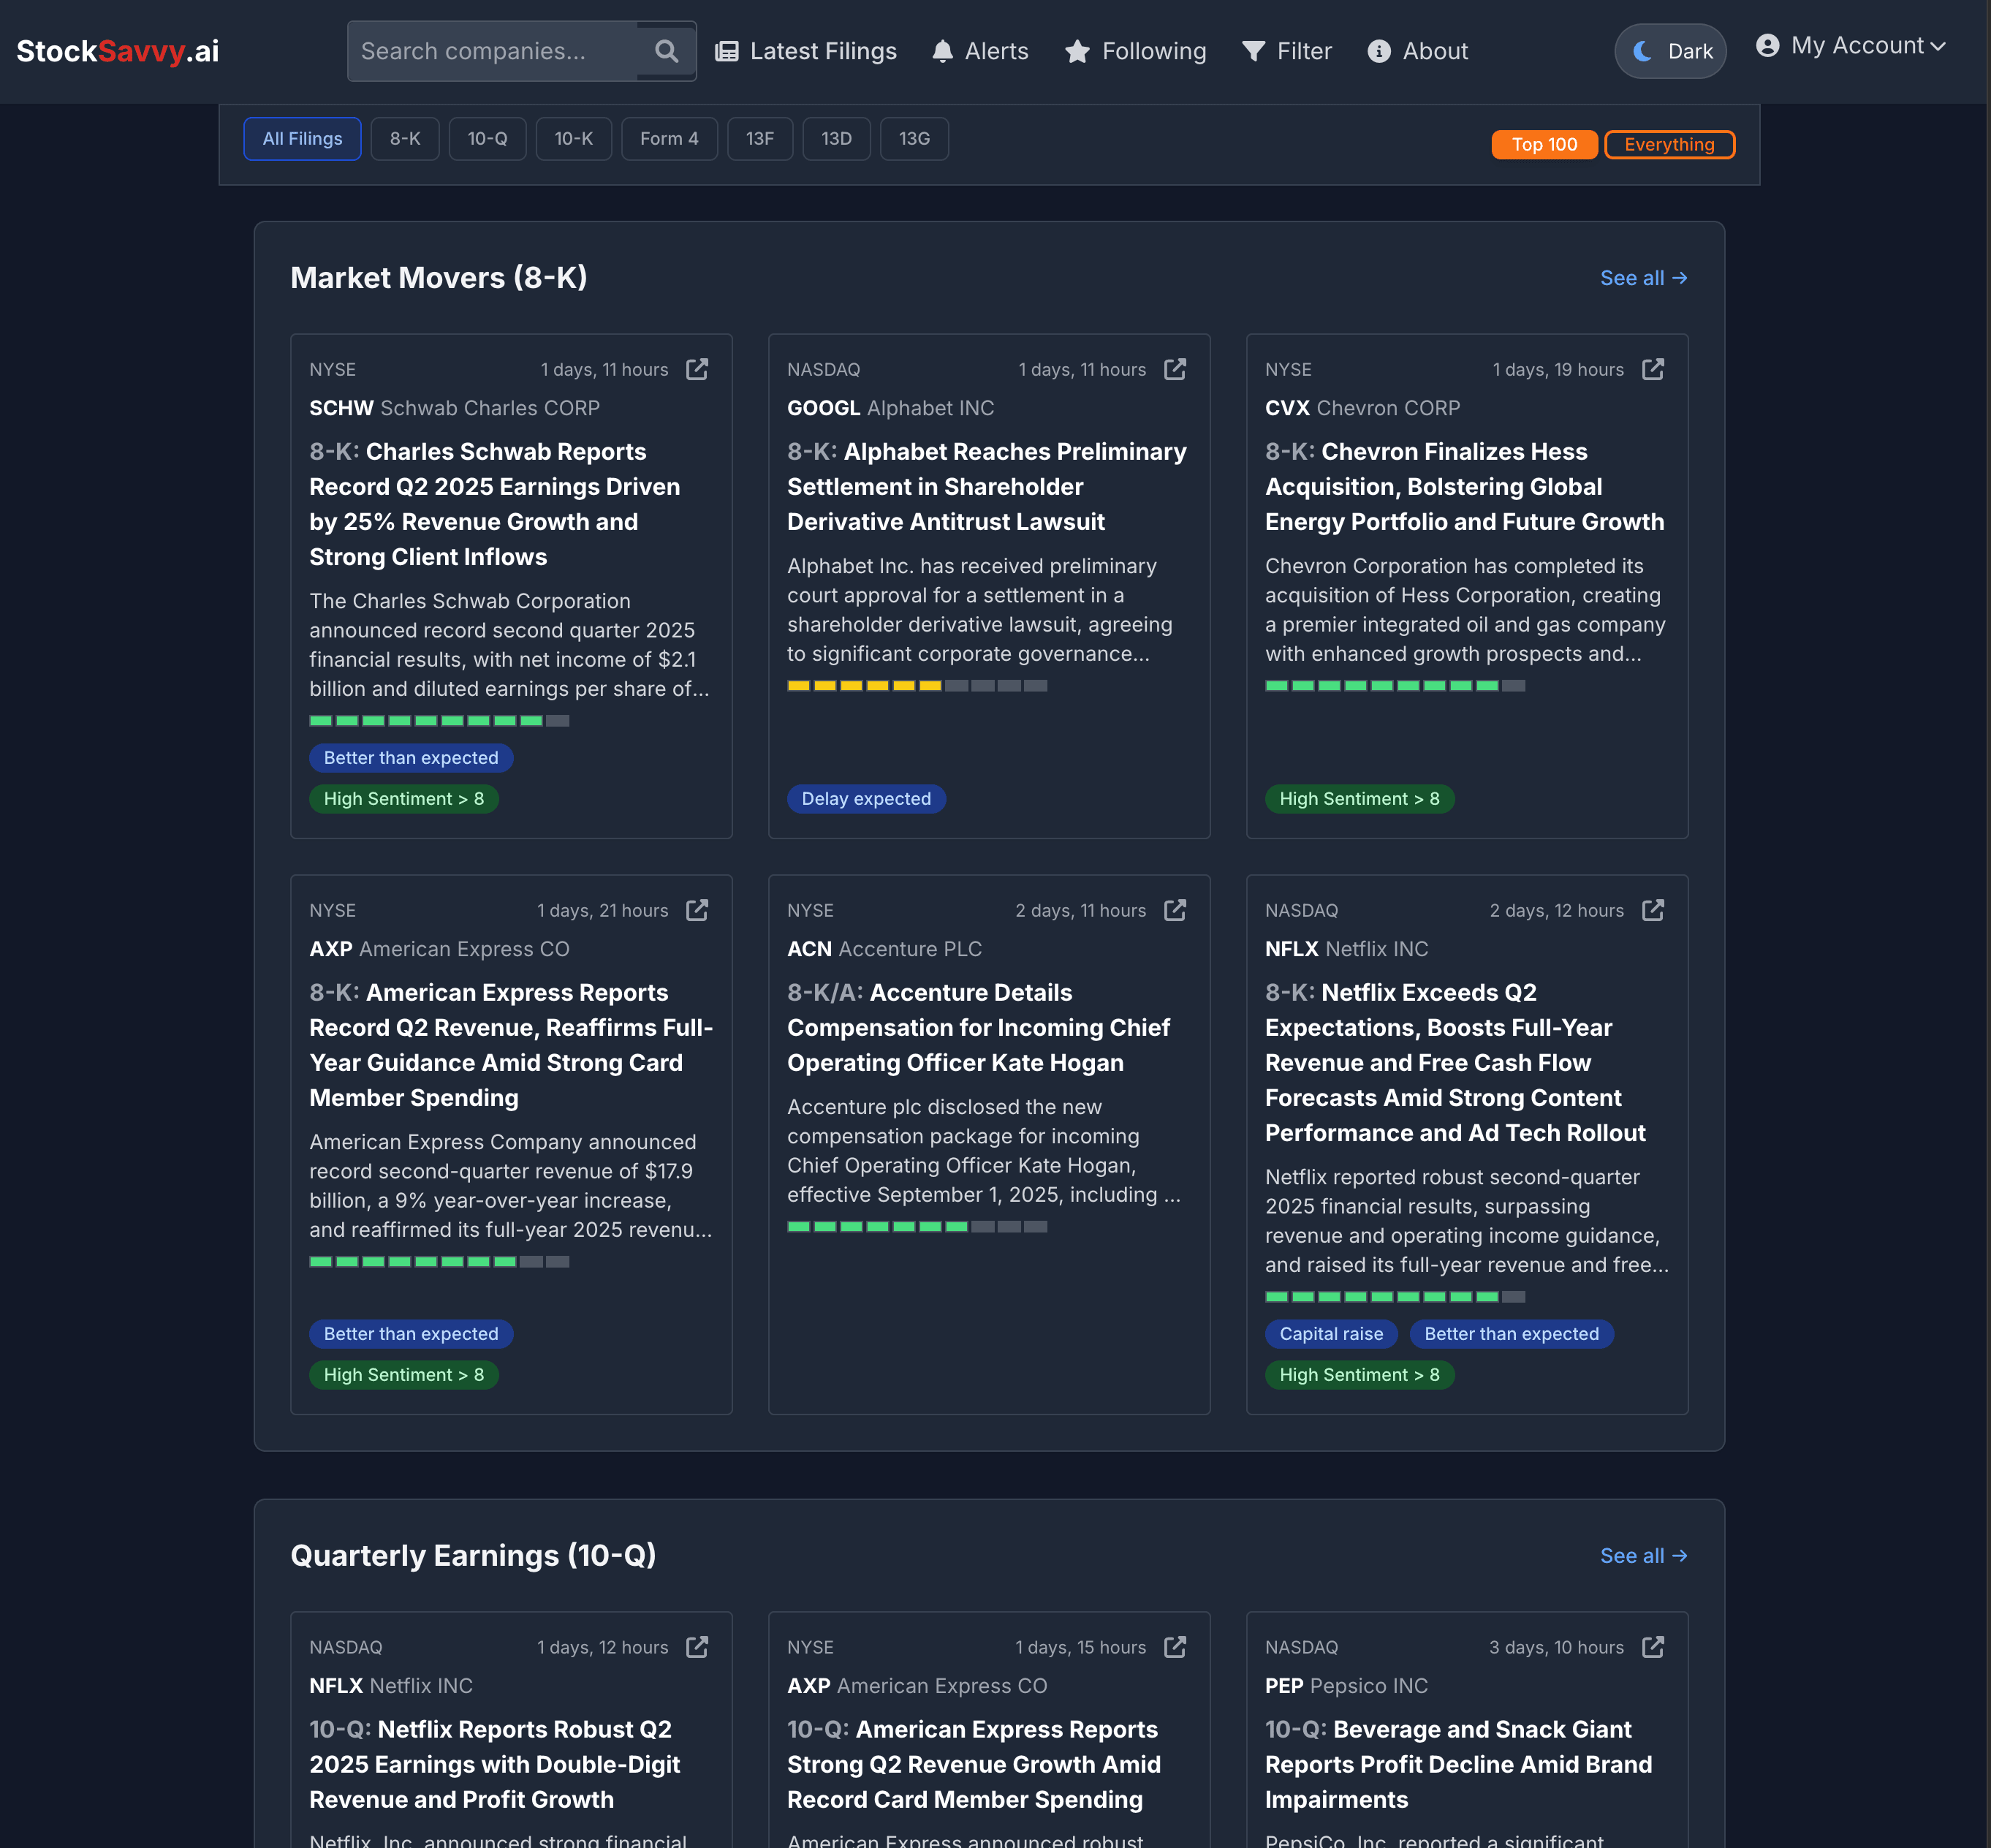
Task: Open Accenture Kate Hogan compensation headline
Action: pos(979,1028)
